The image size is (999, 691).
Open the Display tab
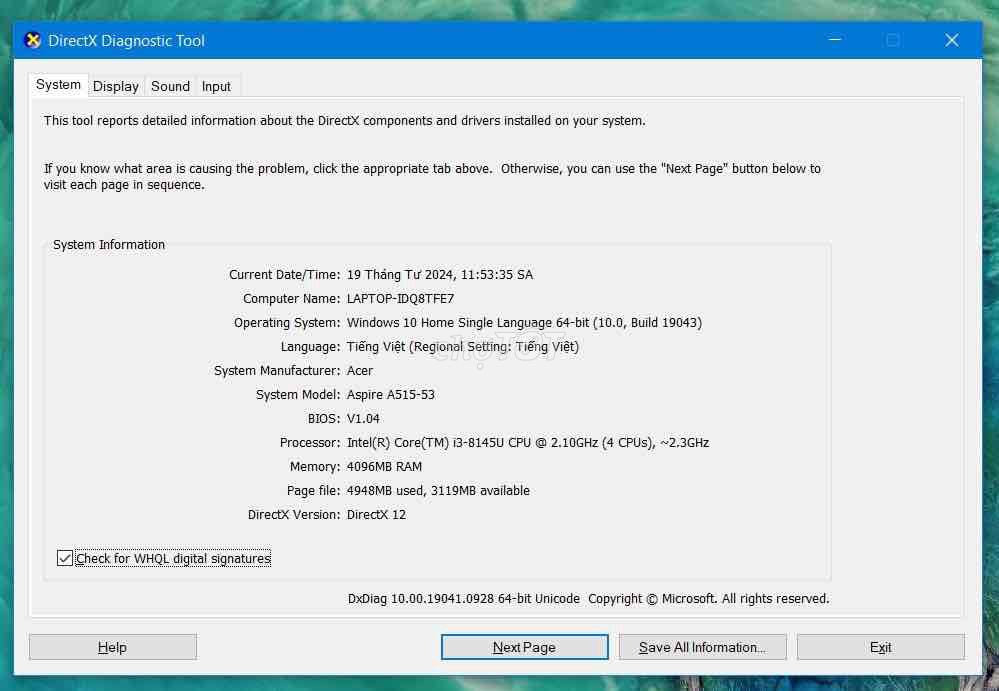pyautogui.click(x=115, y=86)
